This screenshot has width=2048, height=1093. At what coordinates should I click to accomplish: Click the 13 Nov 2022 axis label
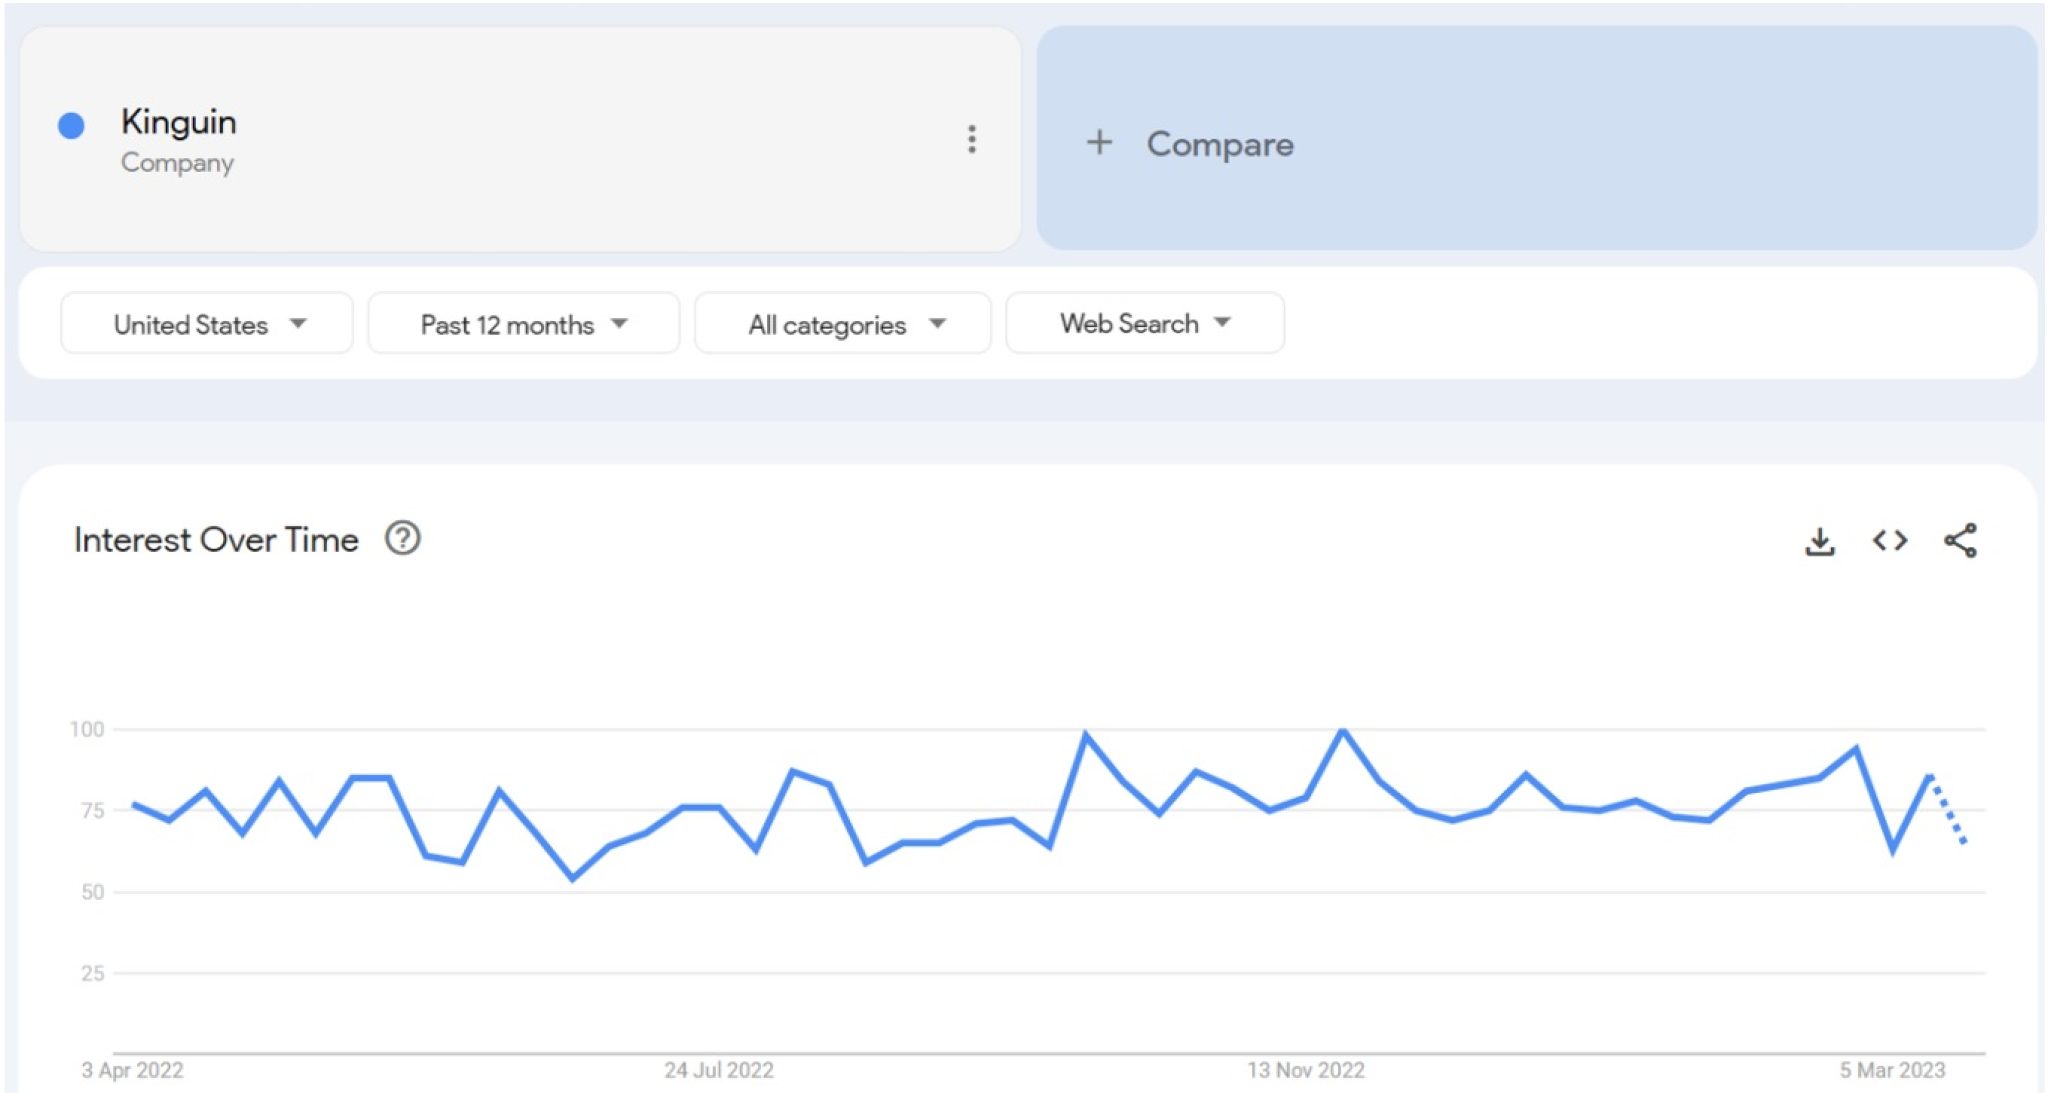(x=1306, y=1070)
